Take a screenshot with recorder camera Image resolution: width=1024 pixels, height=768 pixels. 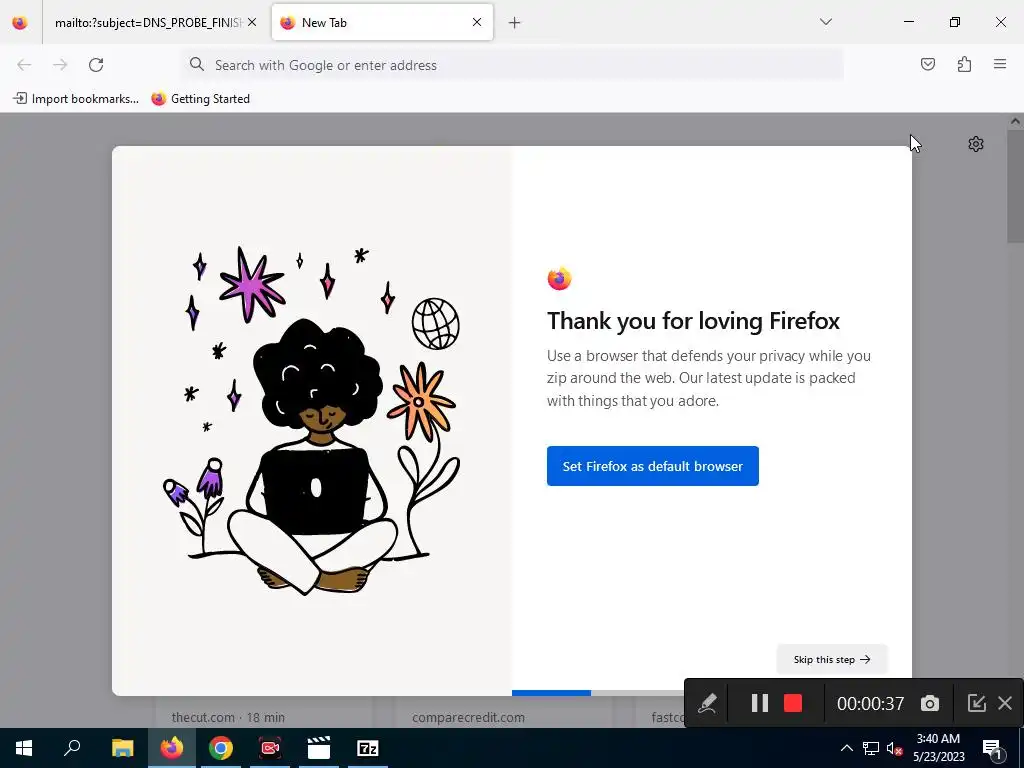(x=930, y=703)
